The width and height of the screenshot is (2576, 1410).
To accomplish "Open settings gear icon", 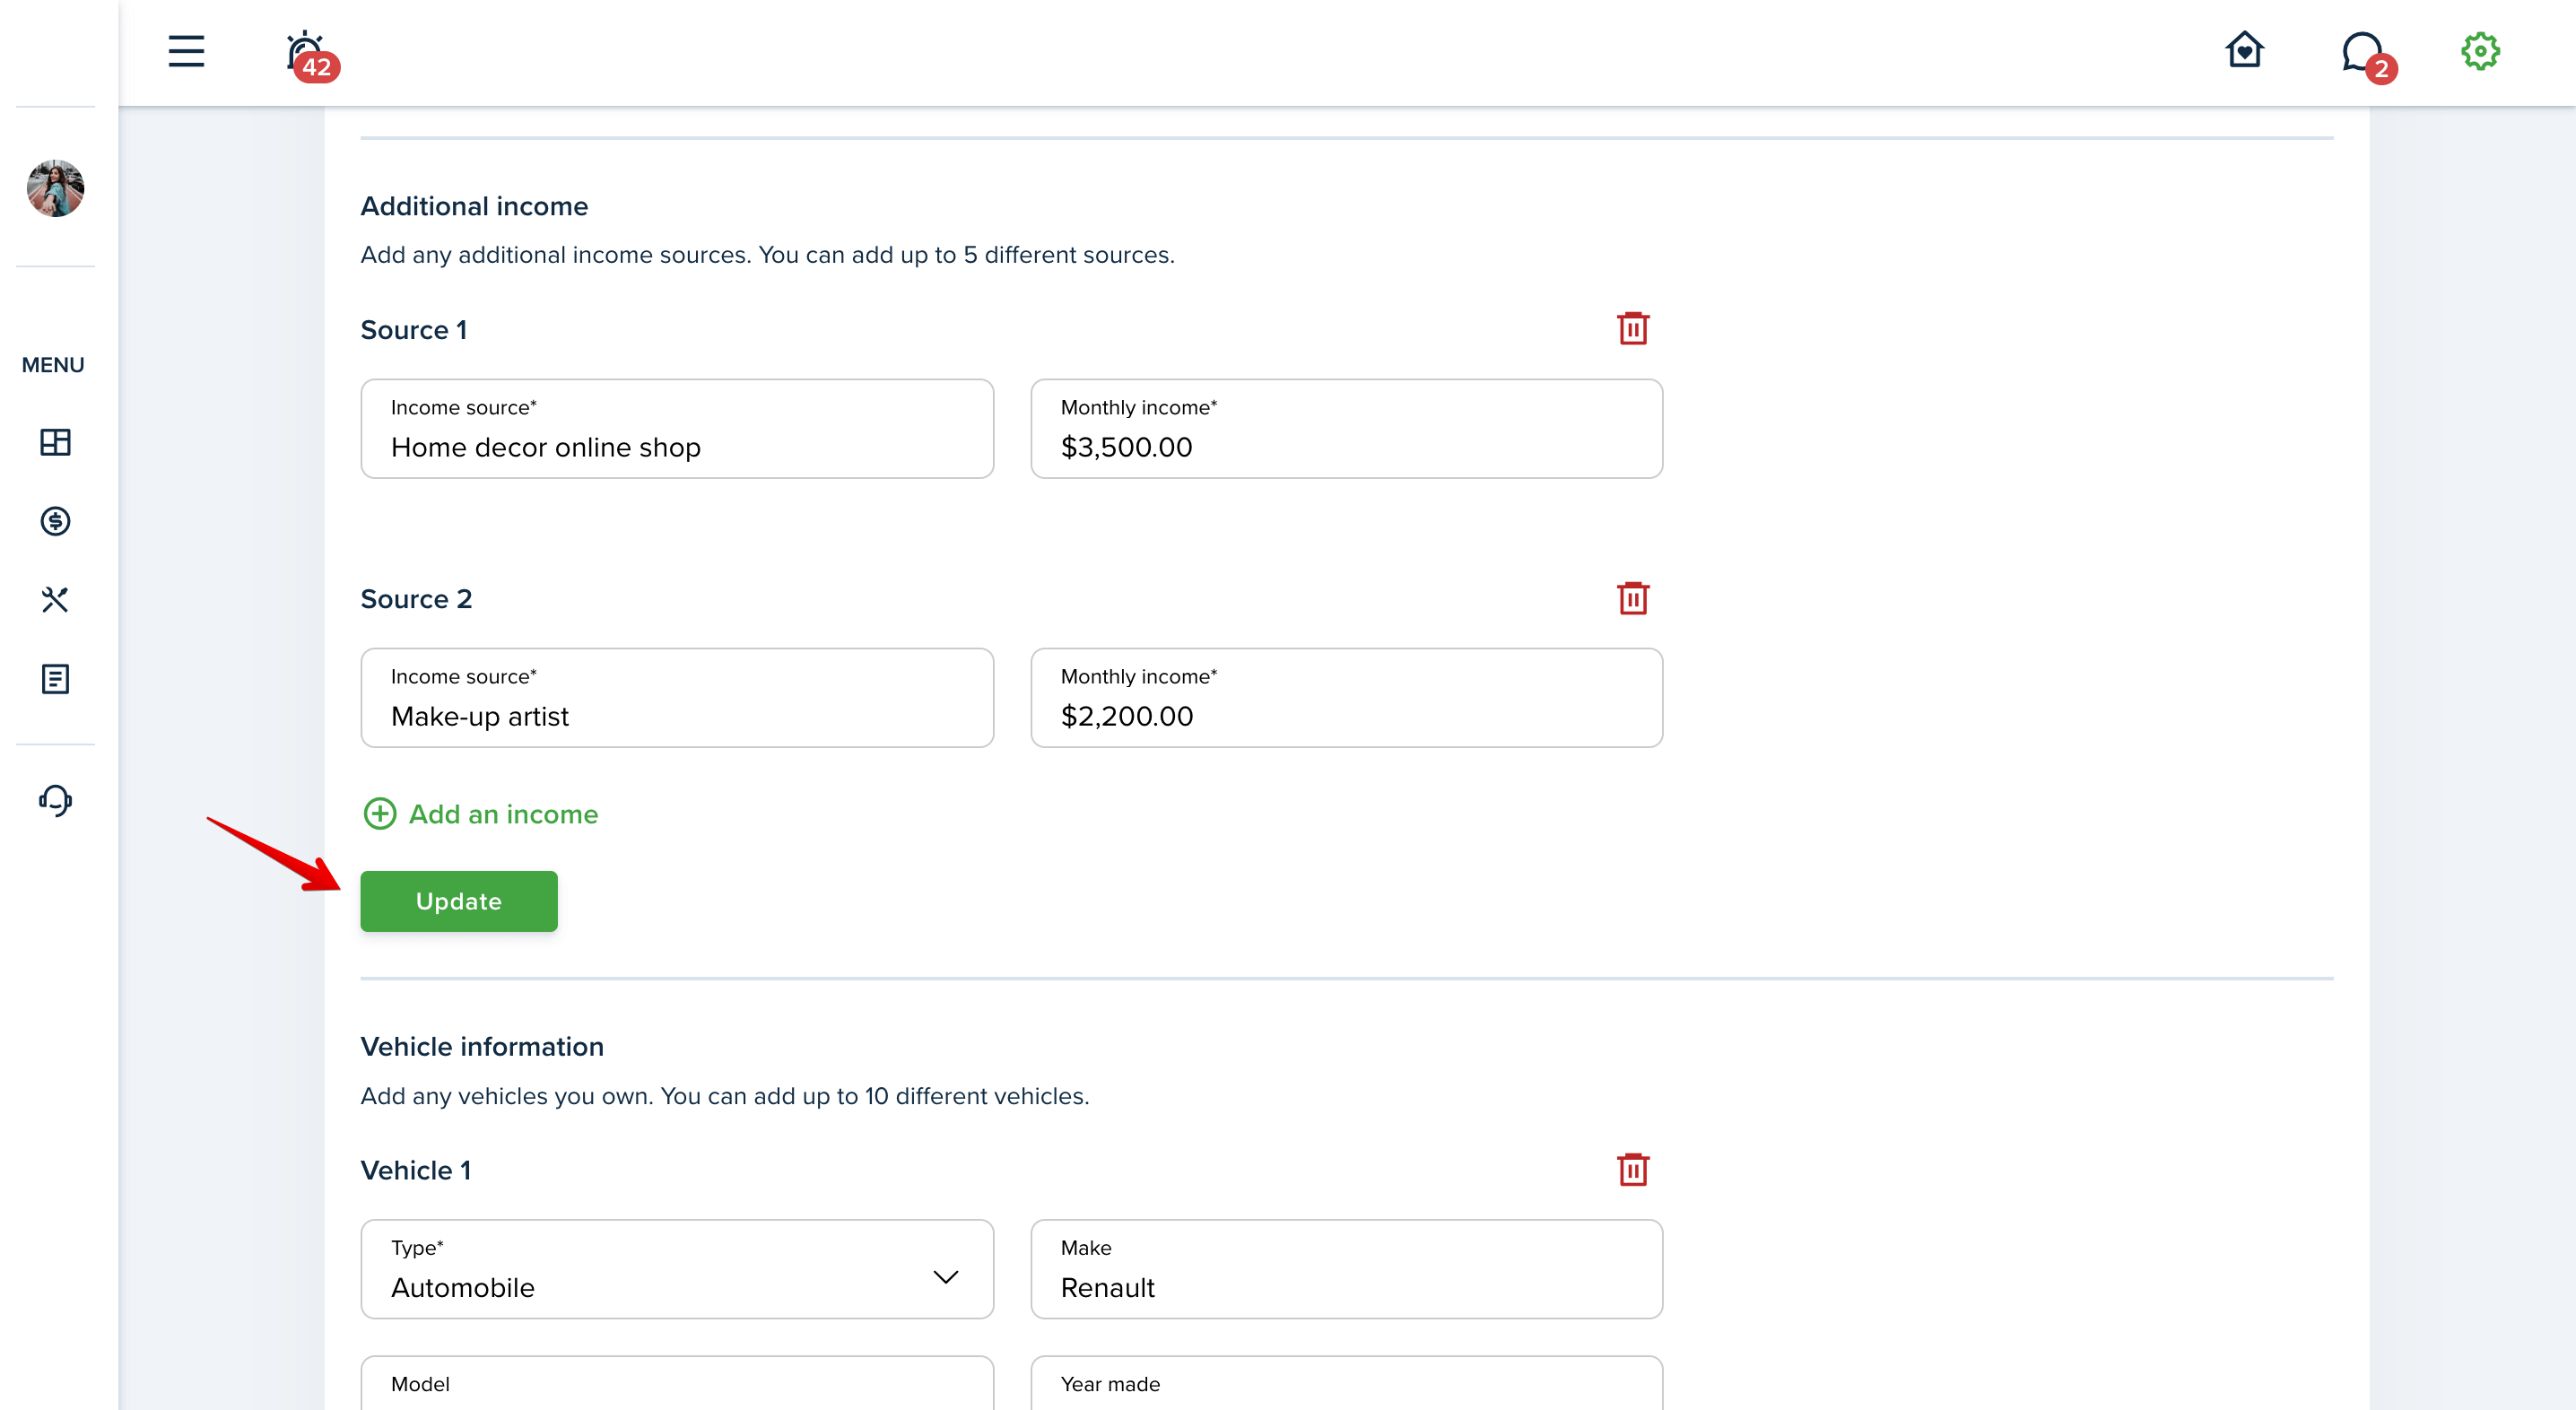I will point(2480,51).
